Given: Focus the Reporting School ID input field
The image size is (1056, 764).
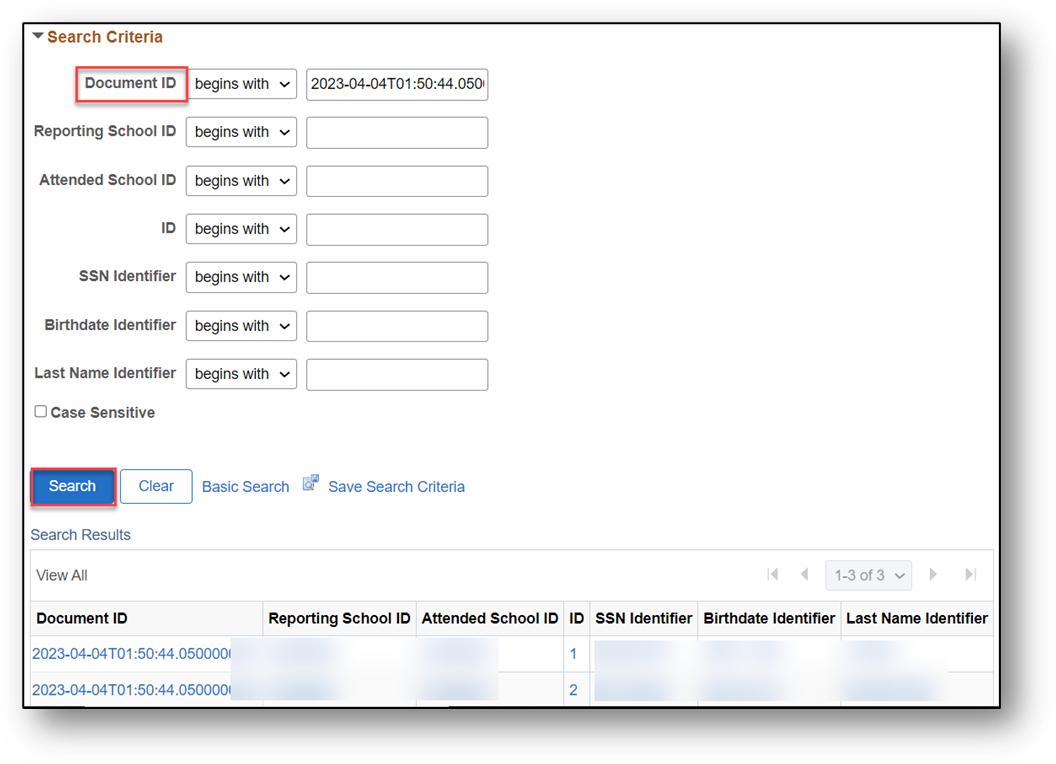Looking at the screenshot, I should [x=397, y=133].
